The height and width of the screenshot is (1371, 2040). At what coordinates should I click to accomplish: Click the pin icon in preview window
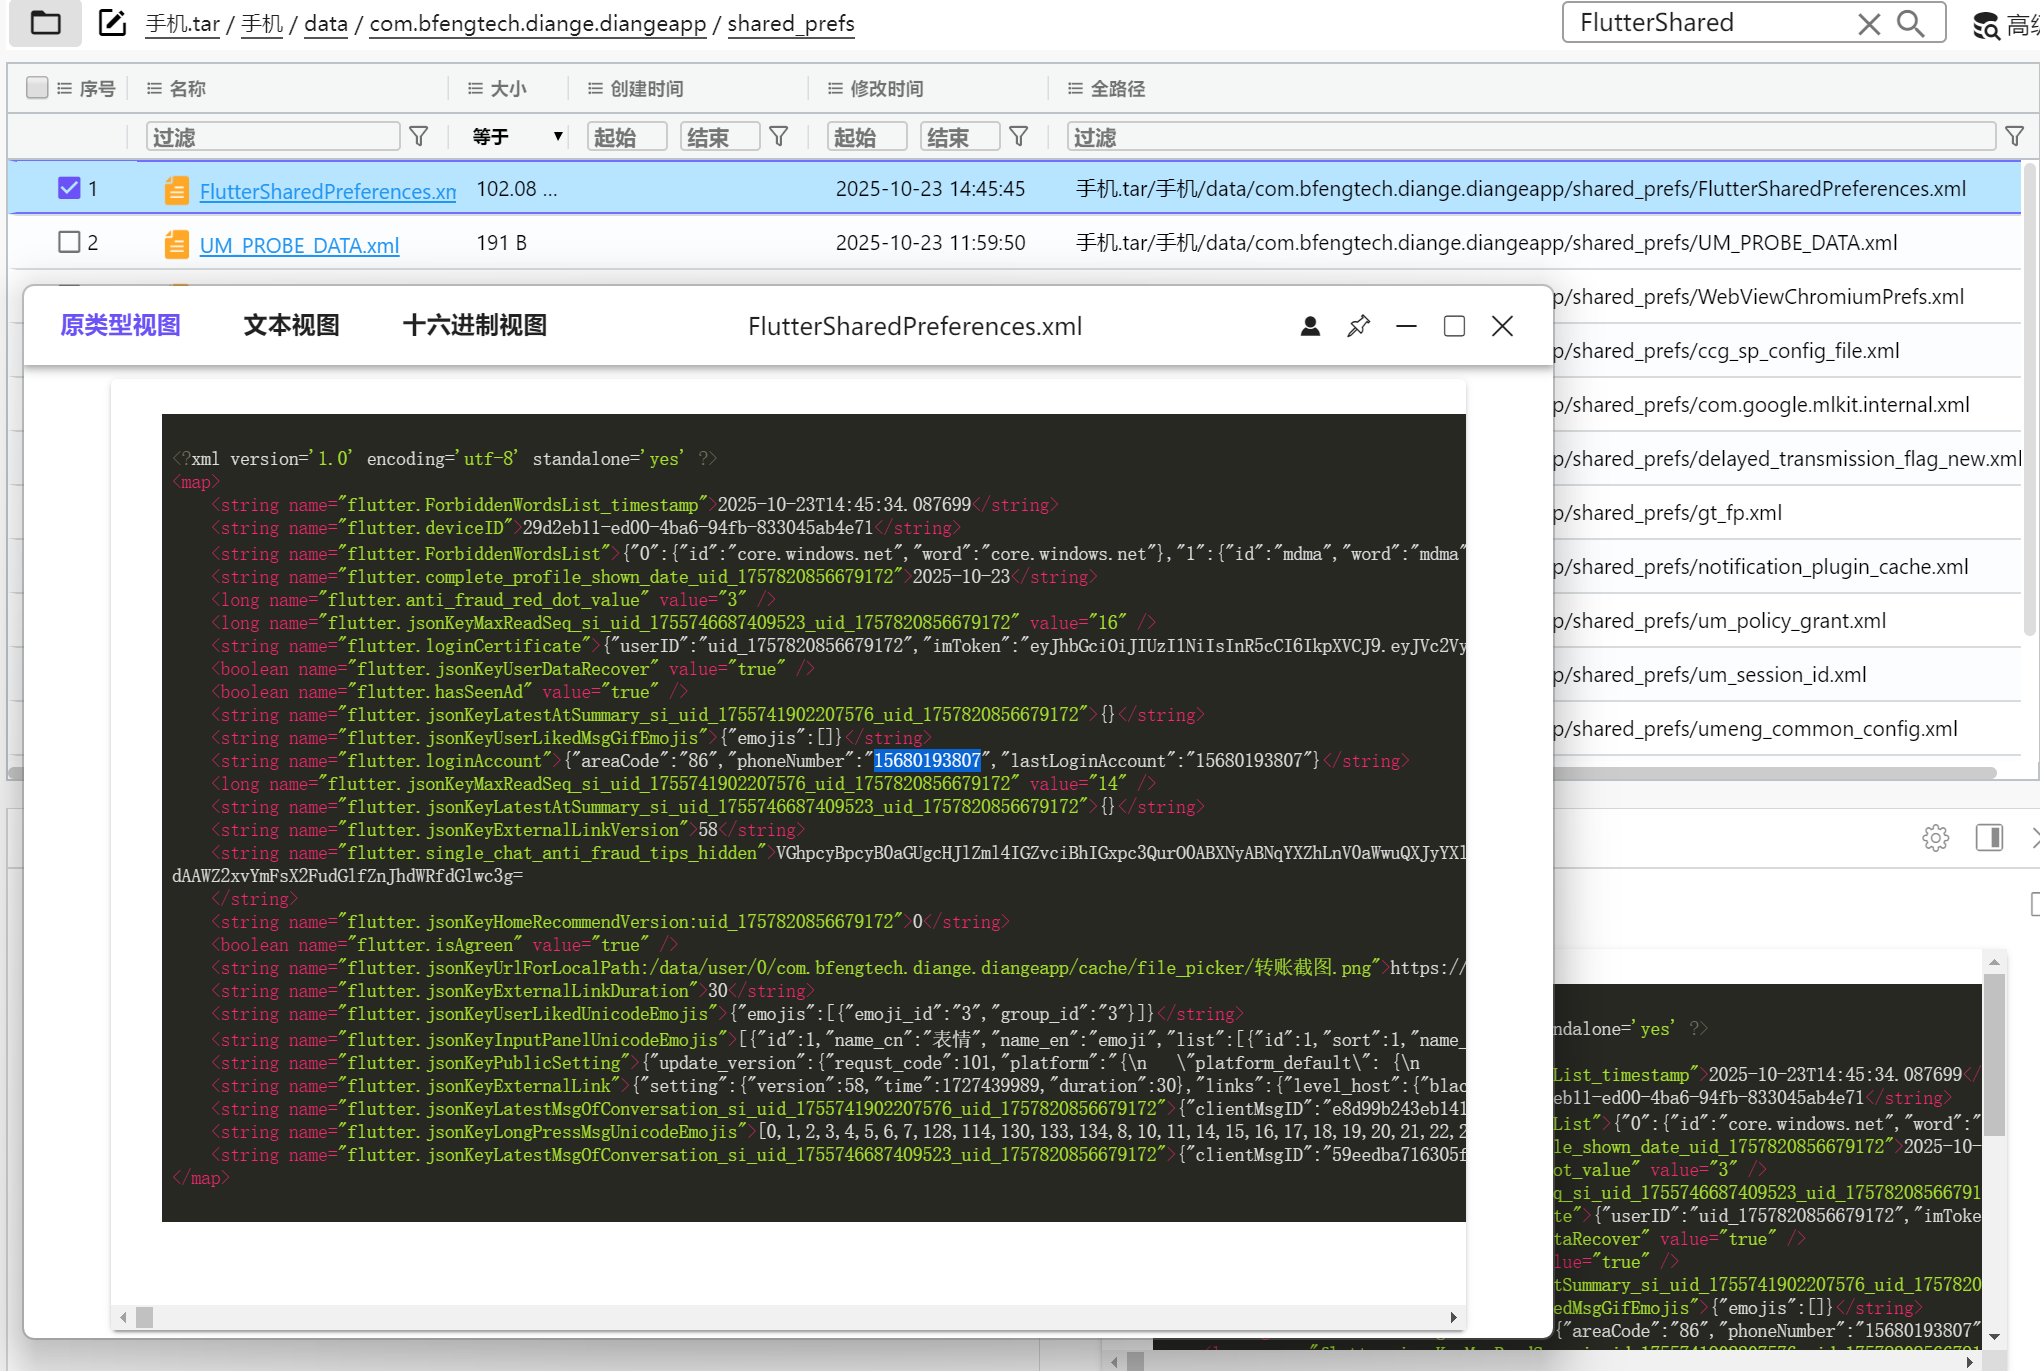tap(1358, 326)
